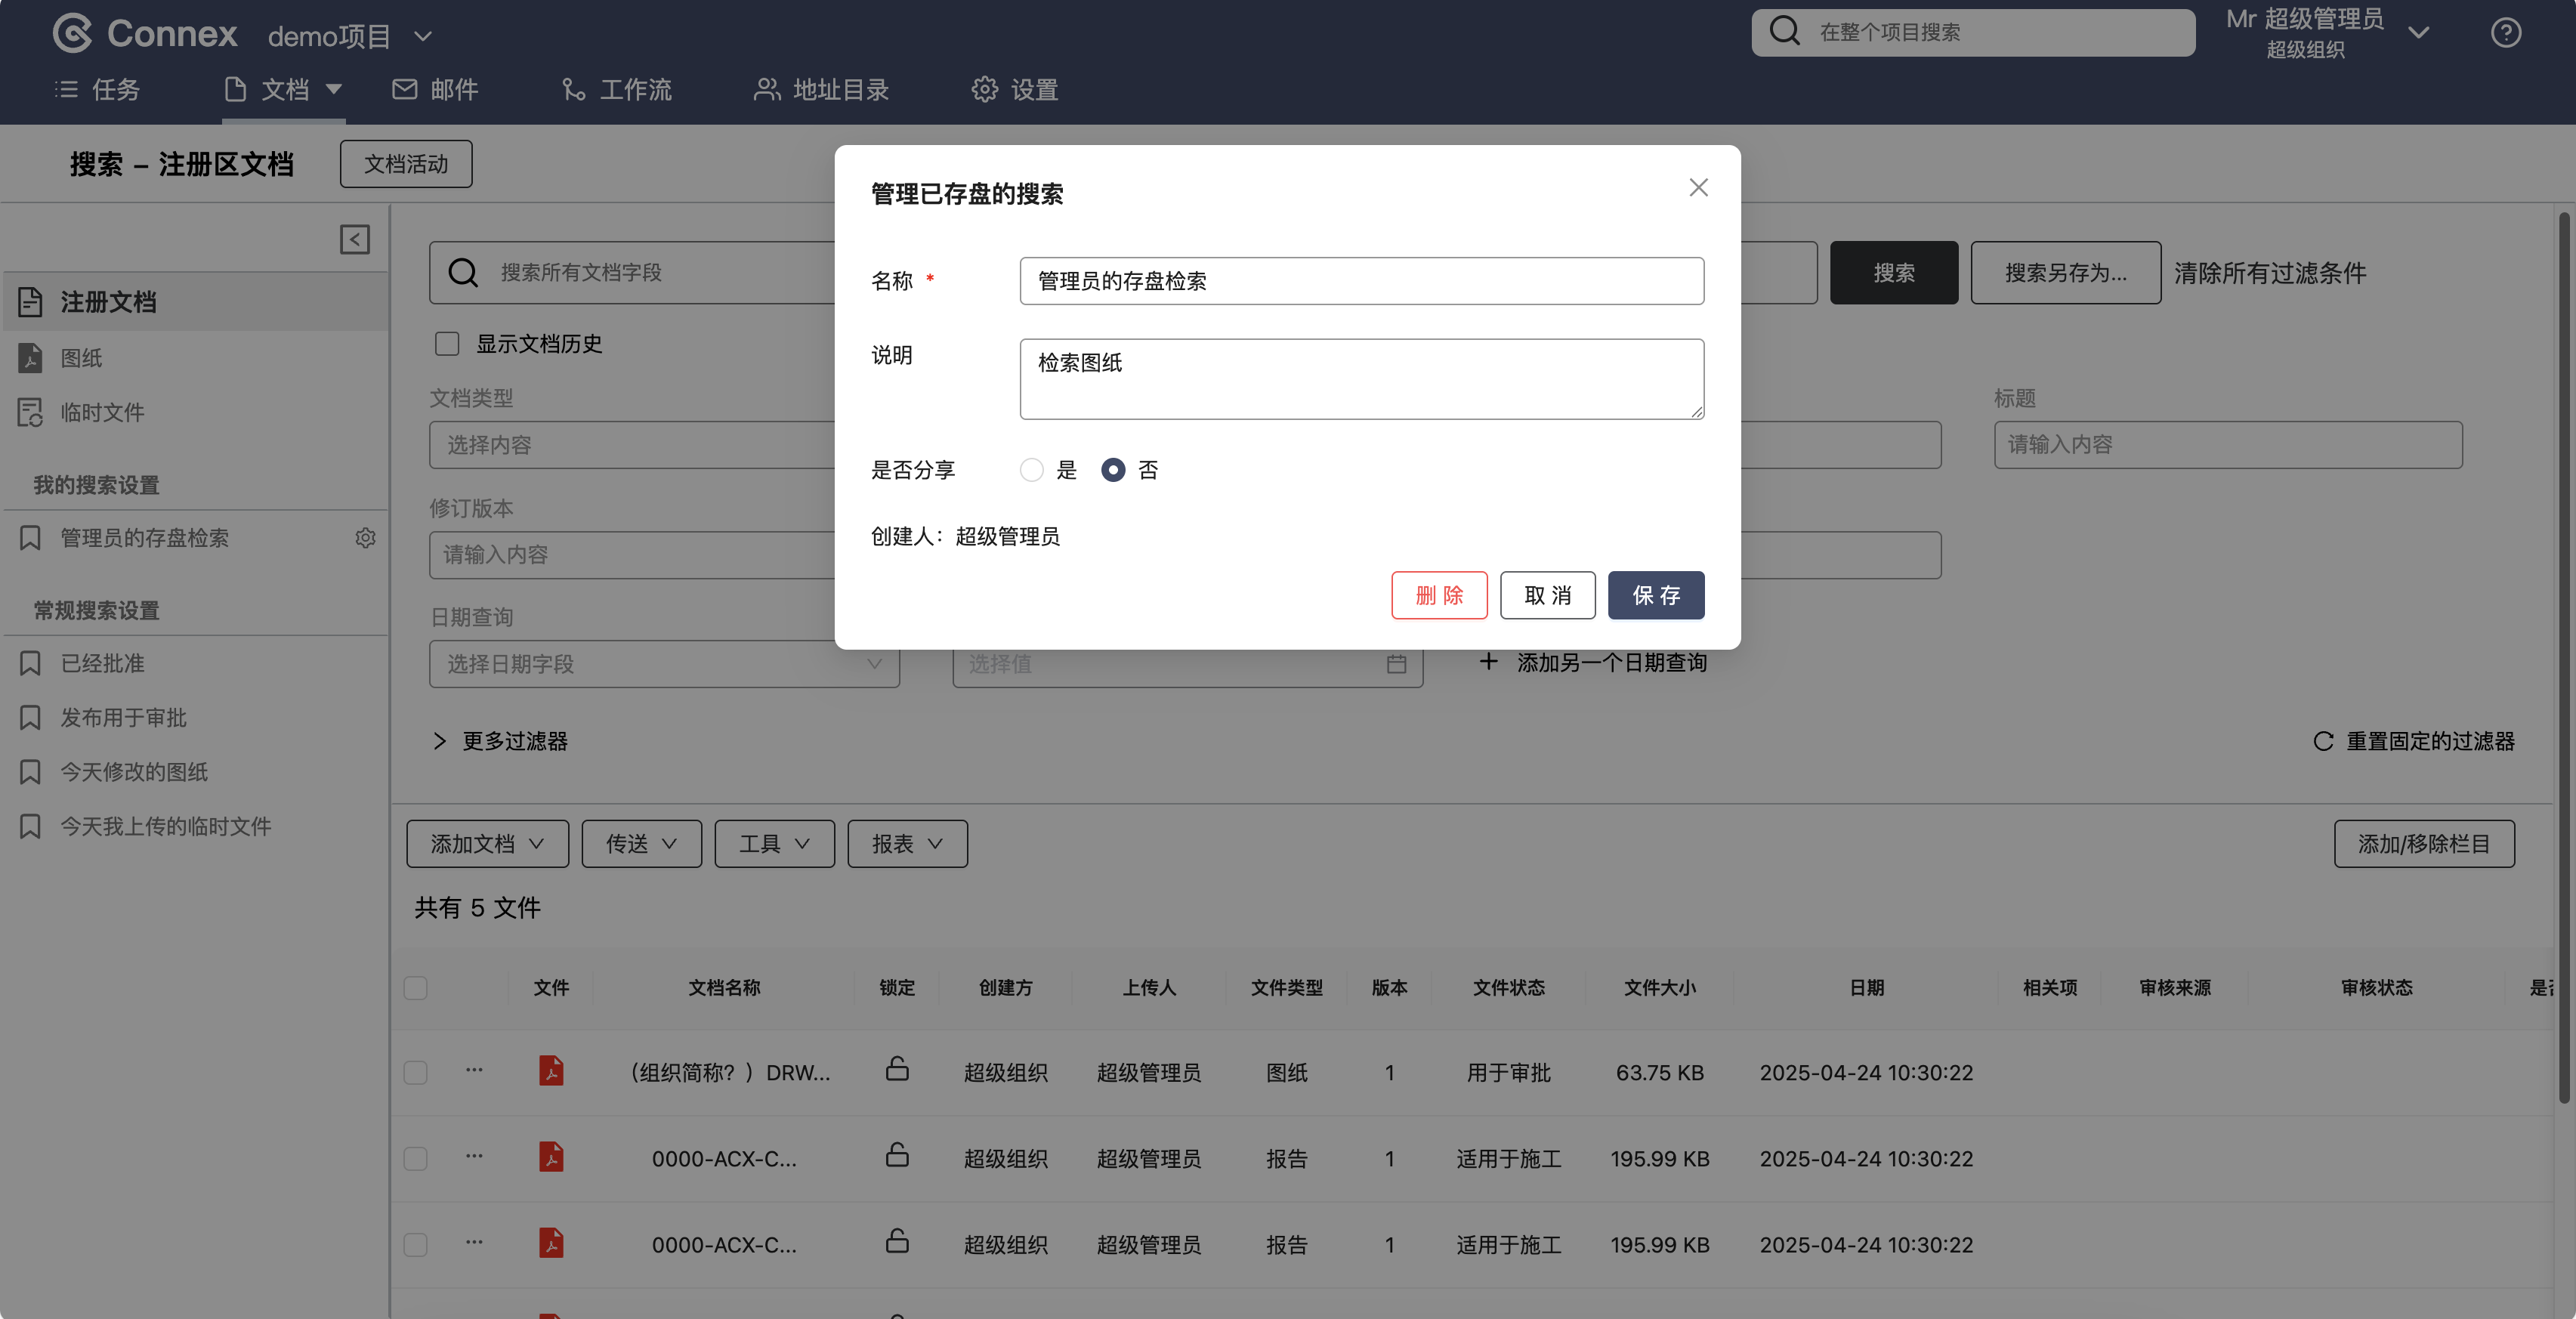Screen dimensions: 2576x1319
Task: Open gear settings for 管理员的存盘检索
Action: (x=365, y=538)
